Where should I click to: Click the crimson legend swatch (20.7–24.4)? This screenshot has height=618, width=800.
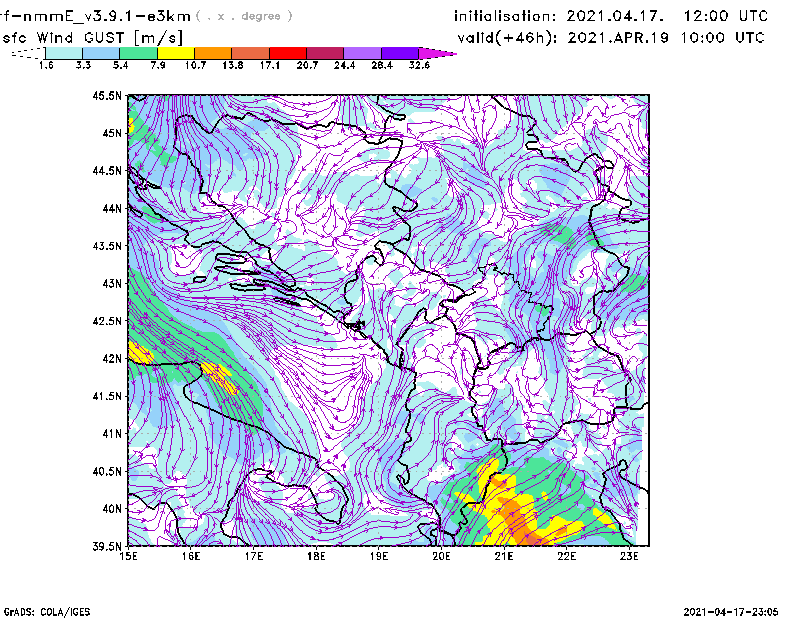[x=326, y=53]
